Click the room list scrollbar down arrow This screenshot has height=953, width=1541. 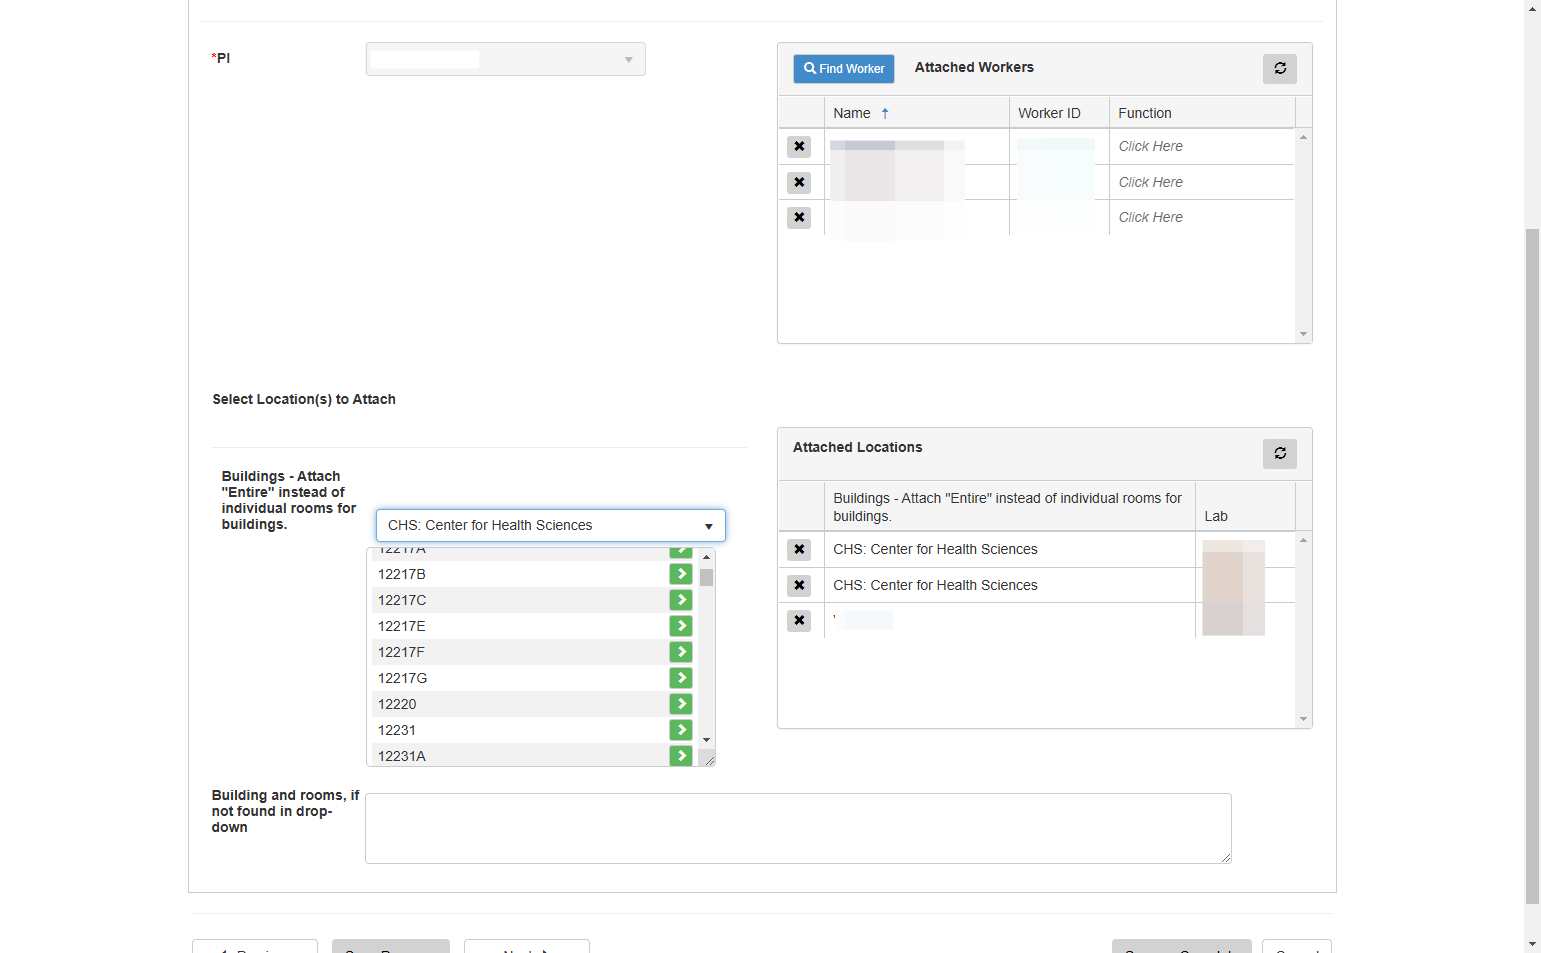tap(706, 740)
